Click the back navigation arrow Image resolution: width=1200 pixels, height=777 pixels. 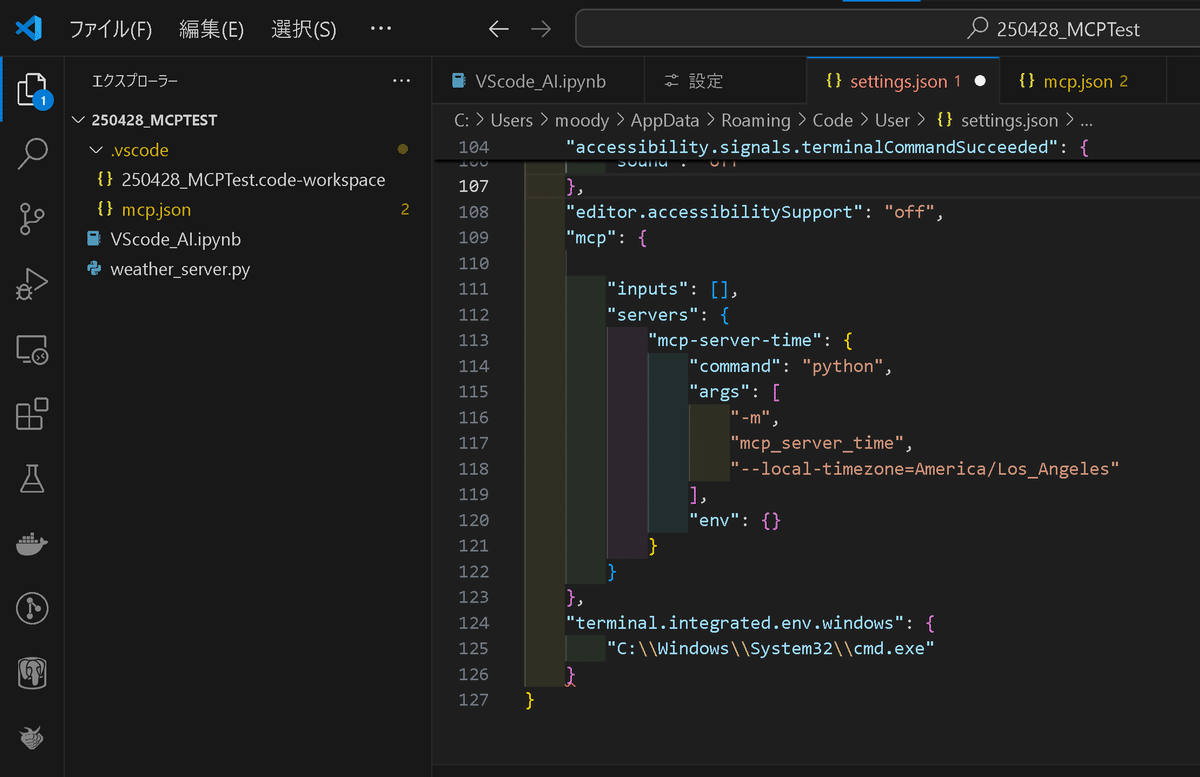[x=498, y=29]
